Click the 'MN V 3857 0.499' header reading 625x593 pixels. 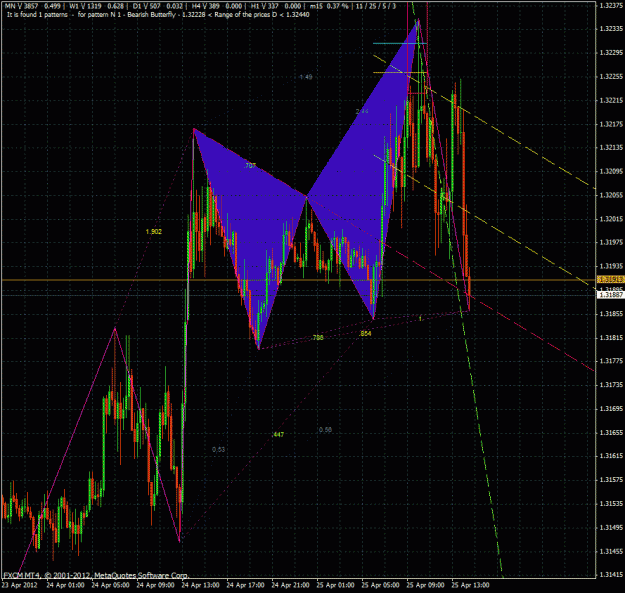pos(32,6)
